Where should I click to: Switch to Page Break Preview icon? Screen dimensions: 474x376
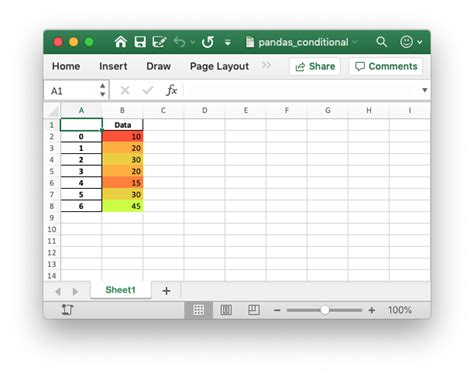coord(254,310)
